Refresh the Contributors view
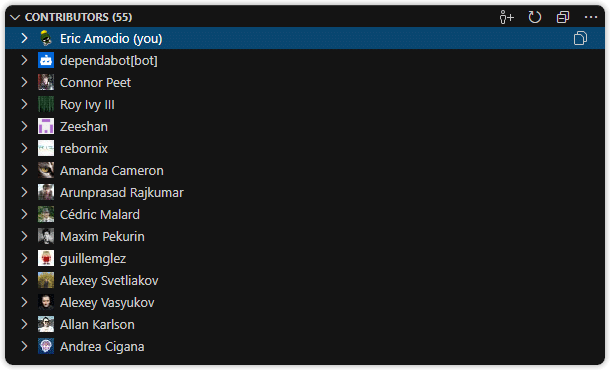Viewport: 610px width, 370px height. [x=535, y=17]
